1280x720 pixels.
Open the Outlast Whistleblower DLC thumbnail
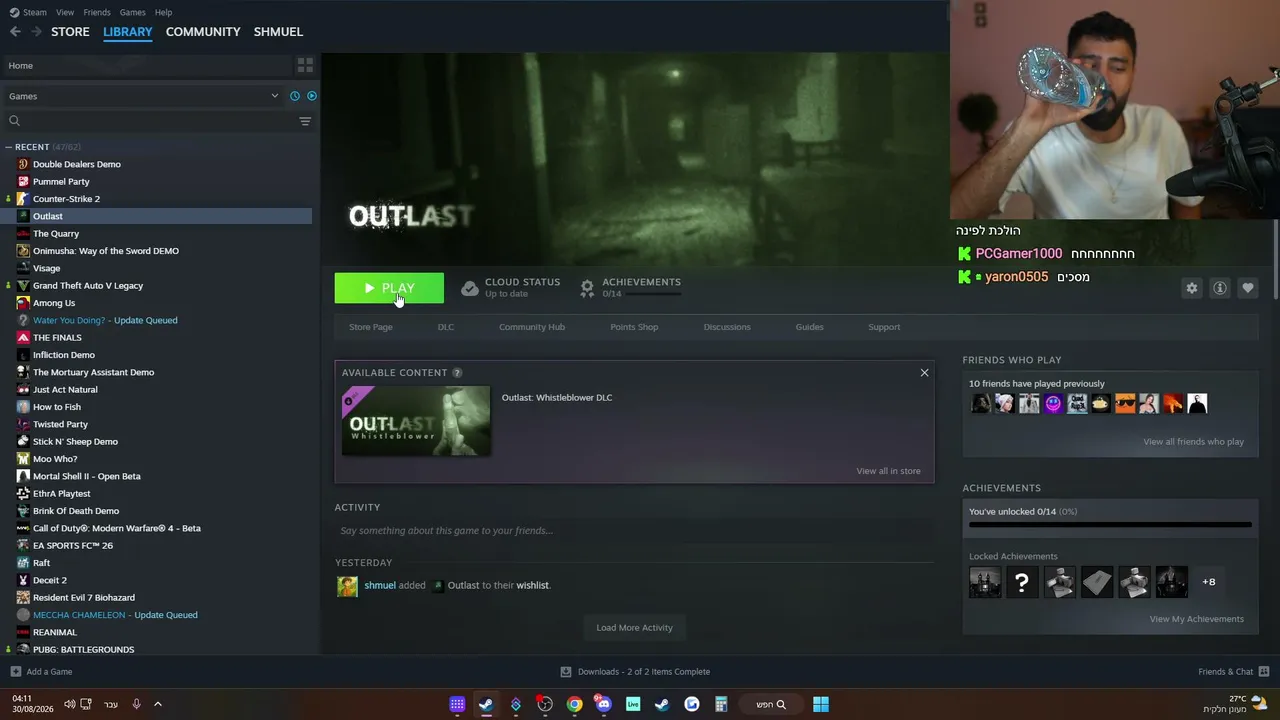(416, 421)
